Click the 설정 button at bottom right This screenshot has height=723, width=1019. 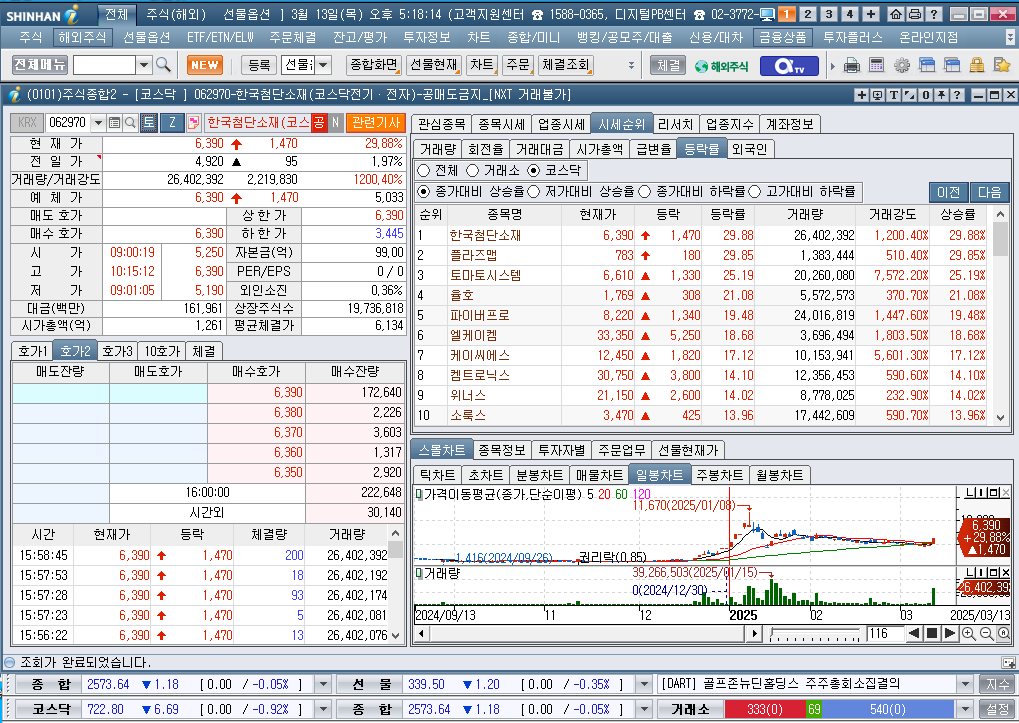click(x=998, y=709)
